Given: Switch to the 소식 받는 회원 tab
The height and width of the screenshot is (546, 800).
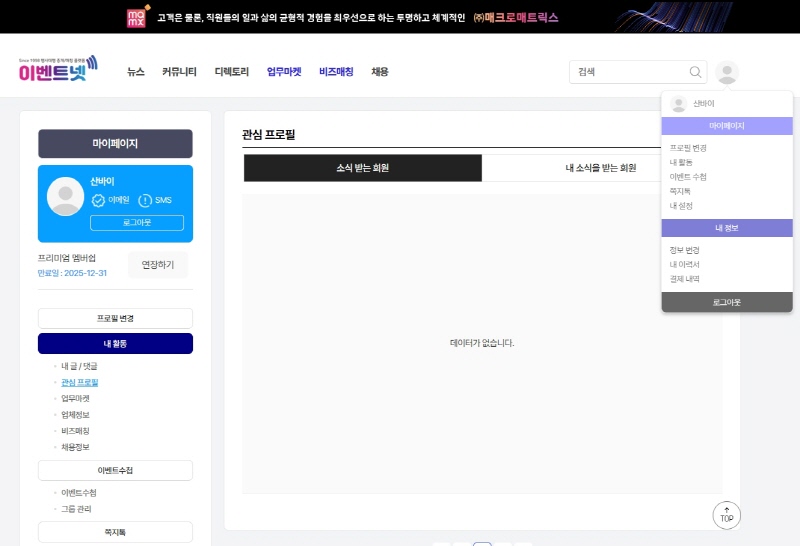Looking at the screenshot, I should tap(363, 168).
